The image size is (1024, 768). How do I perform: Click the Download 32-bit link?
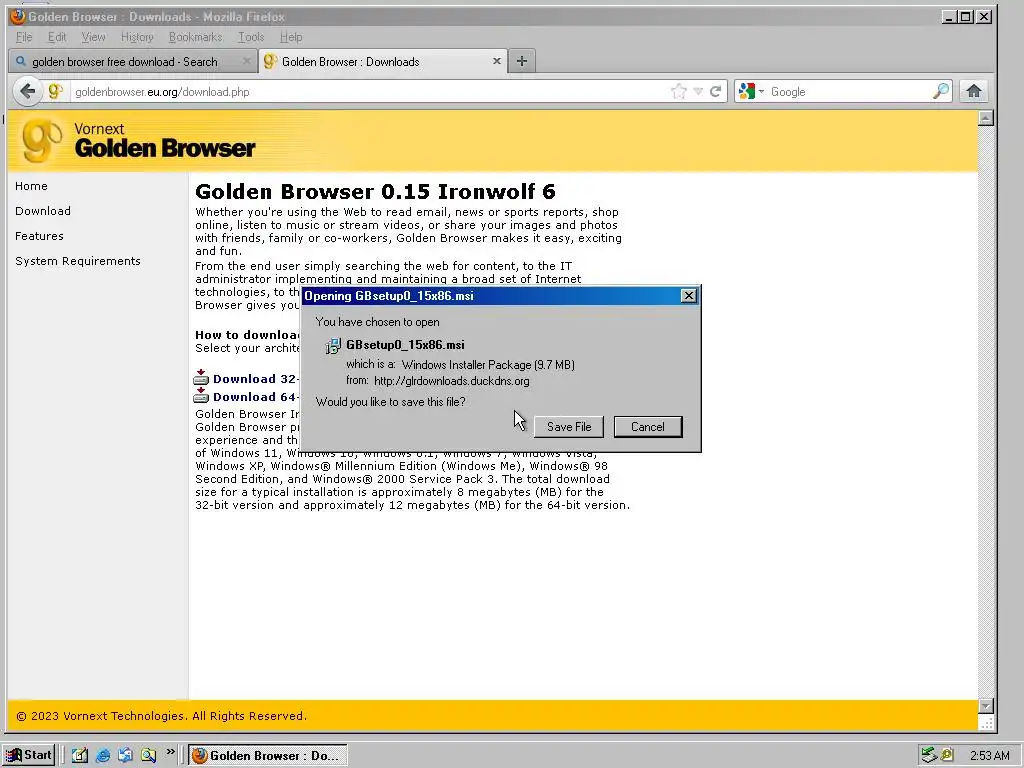(255, 379)
